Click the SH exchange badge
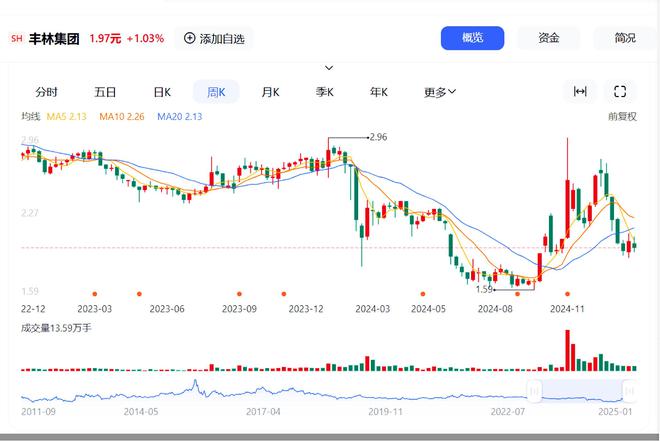The width and height of the screenshot is (660, 441). [17, 39]
